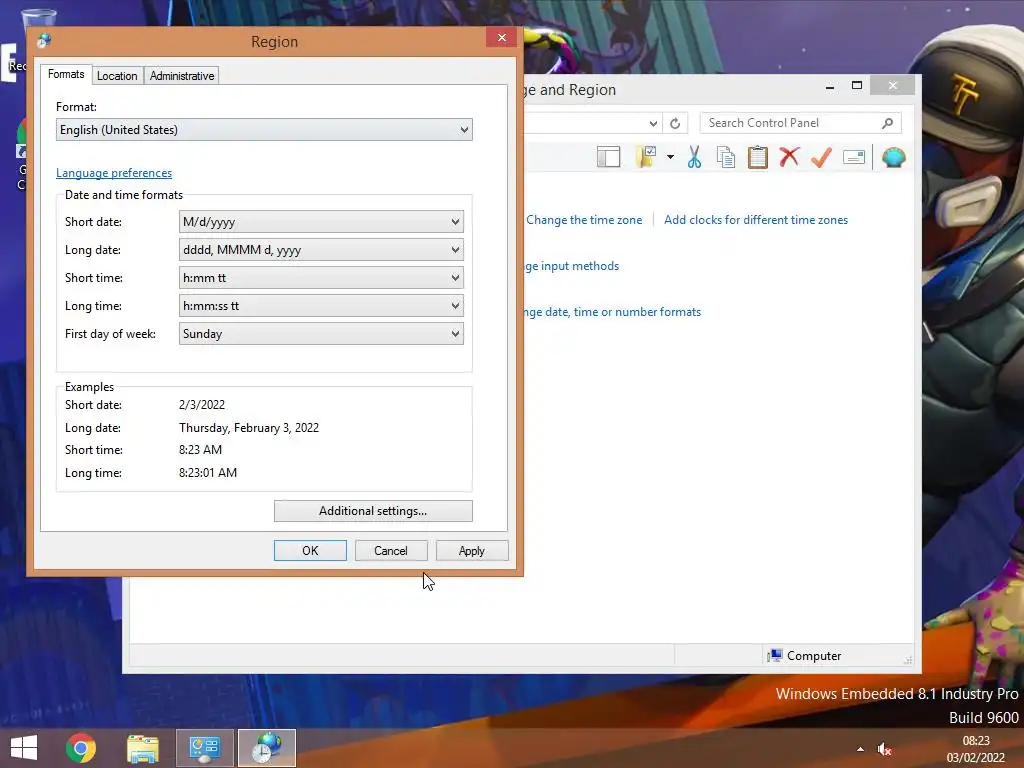This screenshot has height=768, width=1024.
Task: Close the Region dialog with the red X
Action: (x=502, y=37)
